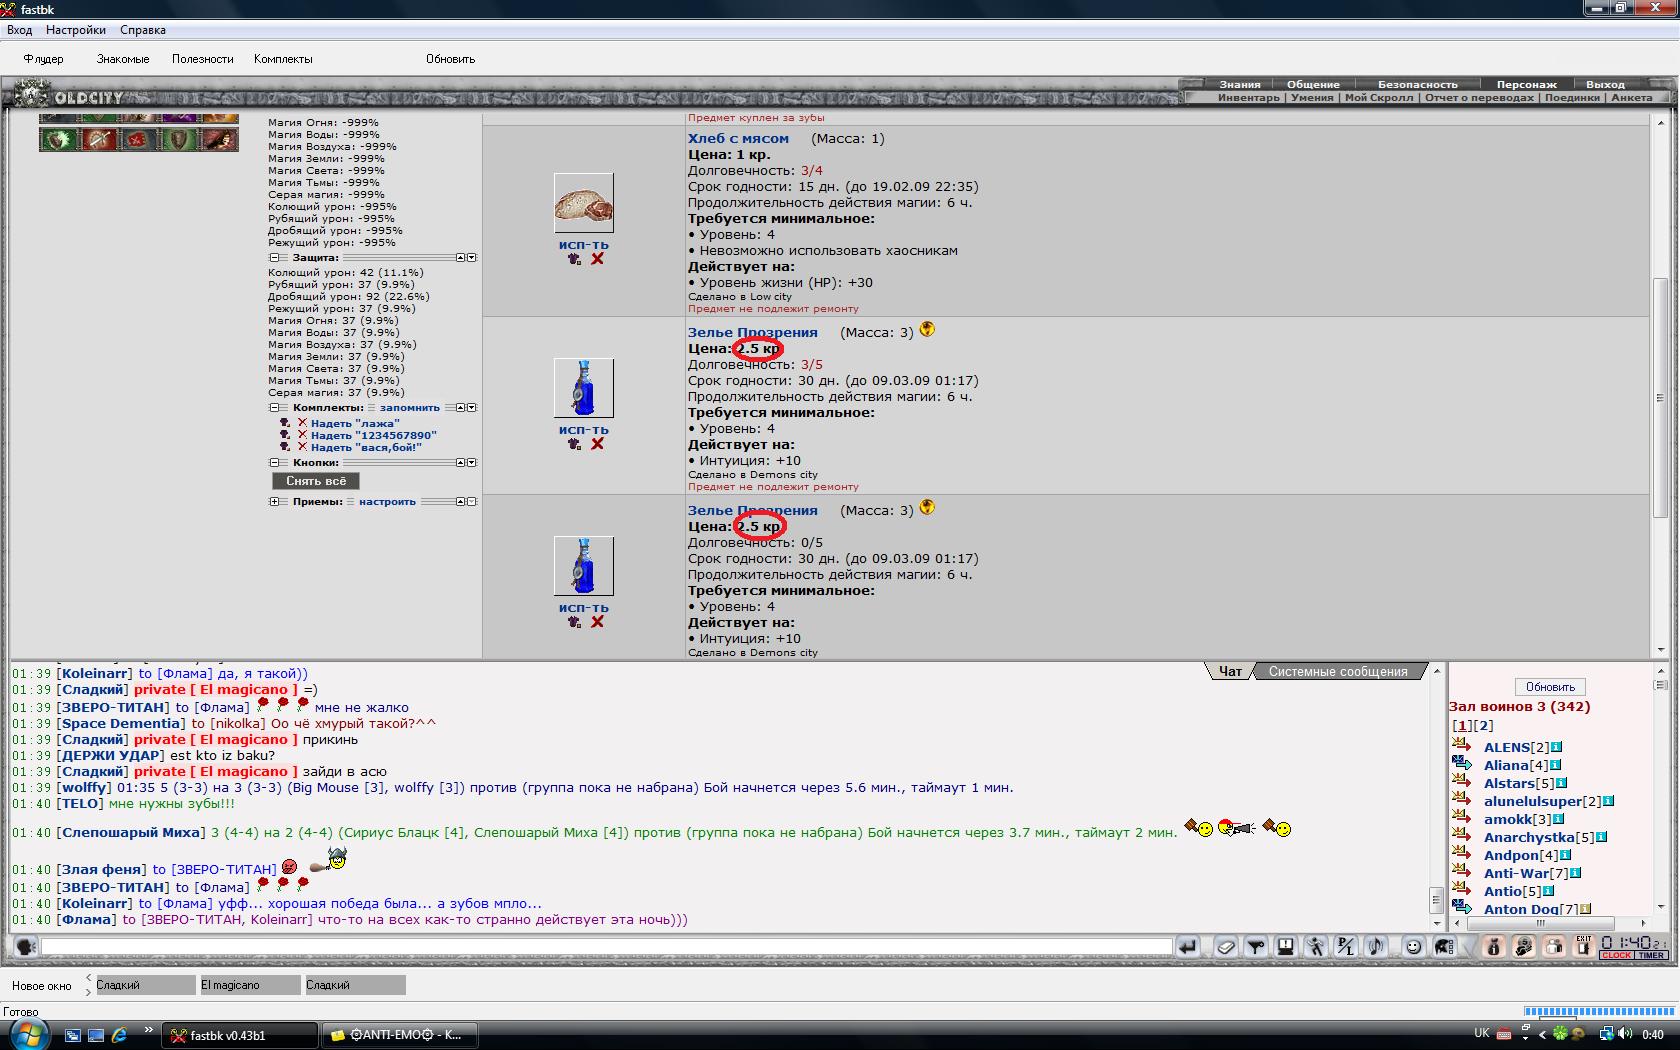
Task: Move Защита section up with arrow
Action: (x=461, y=258)
